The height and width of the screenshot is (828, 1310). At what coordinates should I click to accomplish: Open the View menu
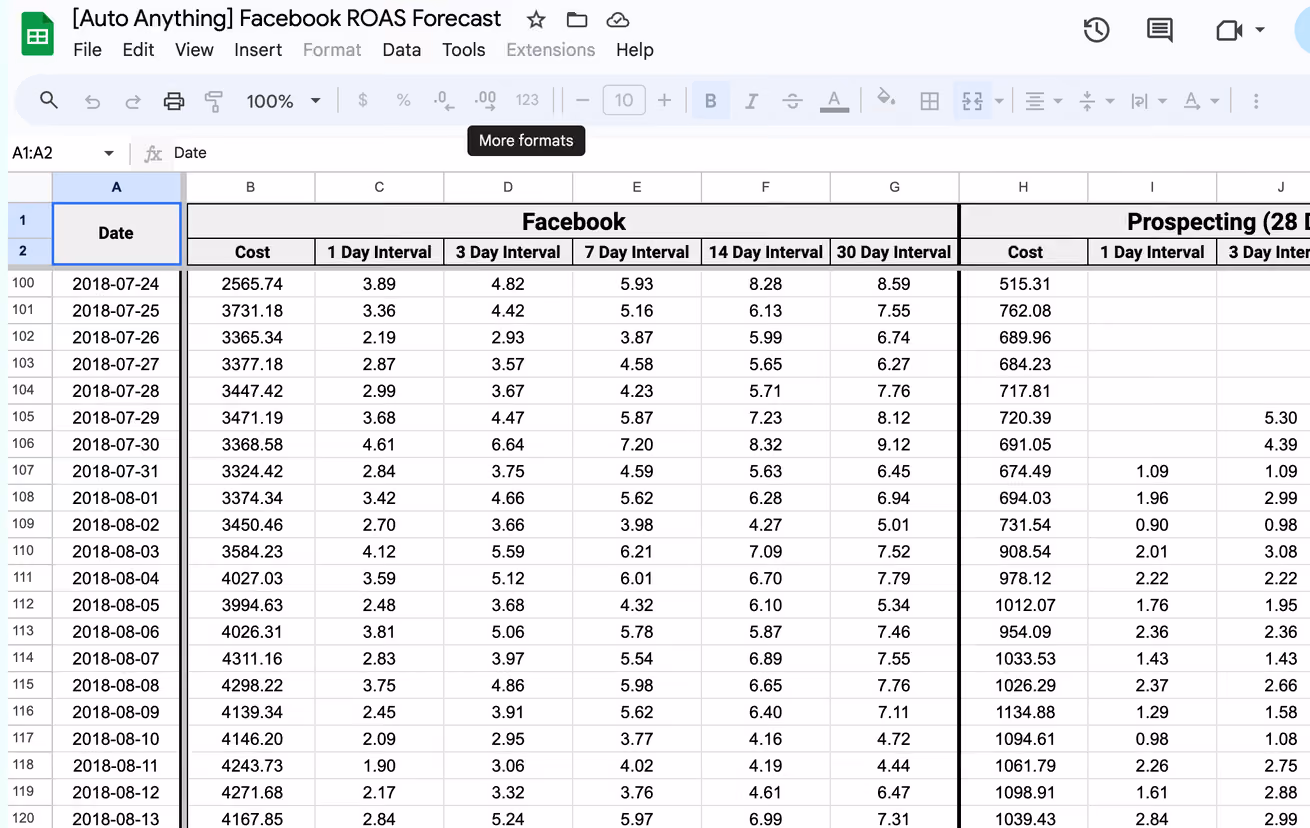[x=194, y=50]
